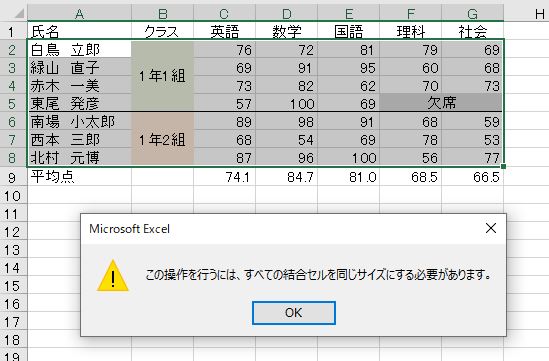Click the header cell 社会
Screen dimensions: 549x361
(472, 32)
